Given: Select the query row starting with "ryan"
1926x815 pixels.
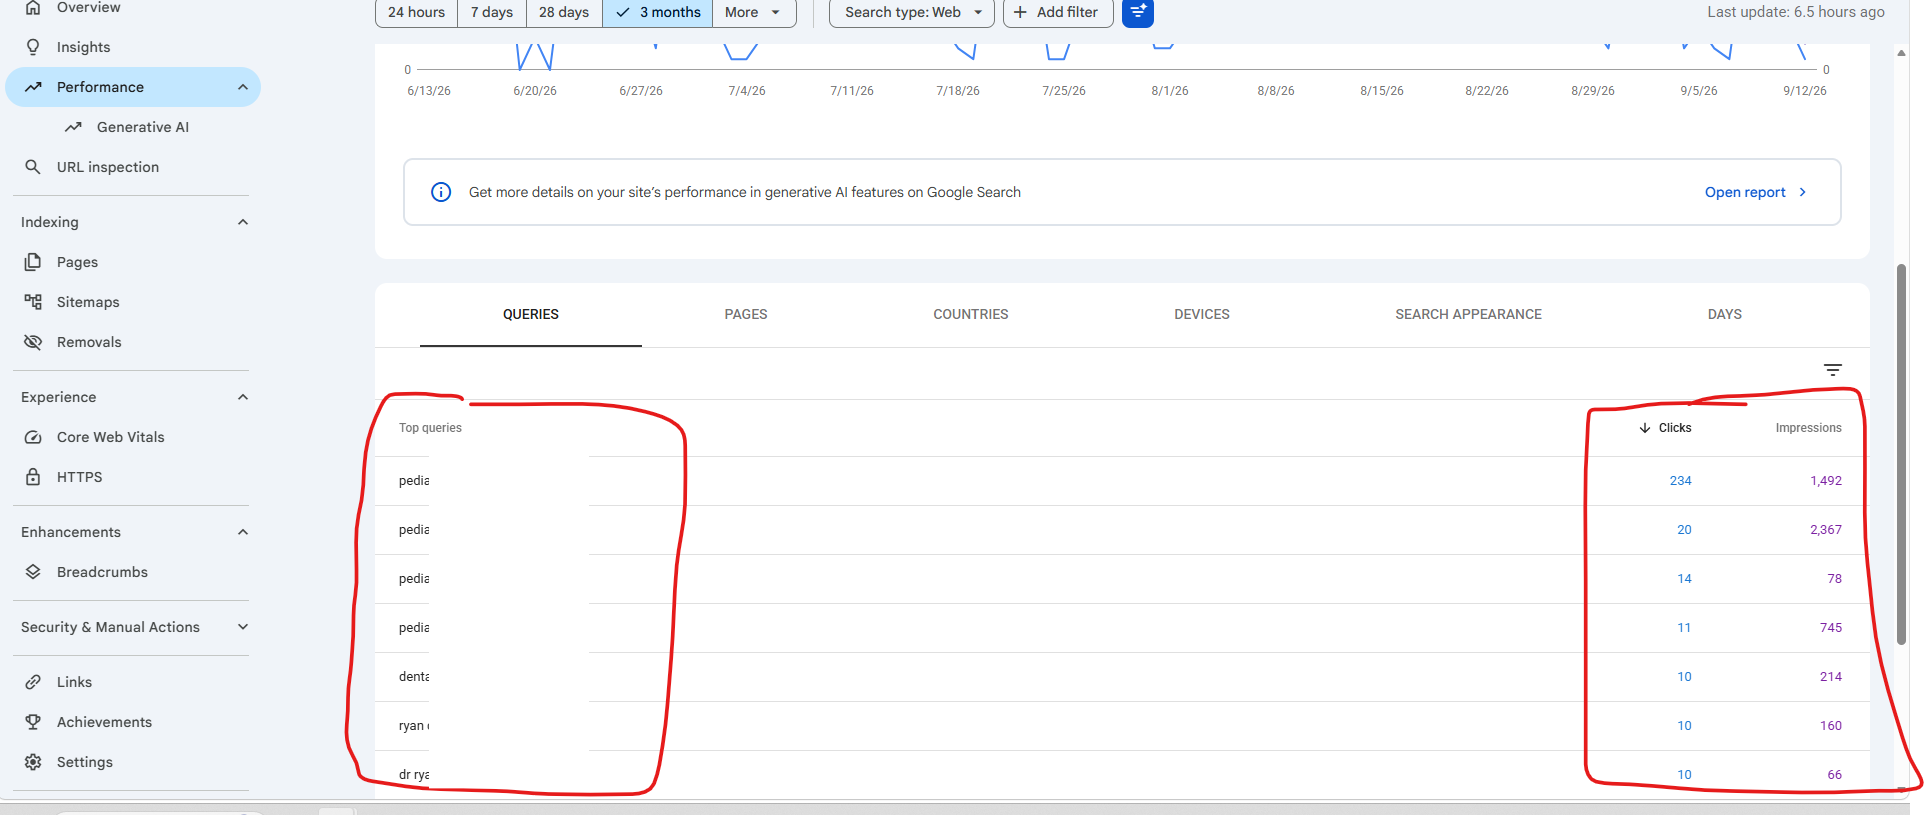Looking at the screenshot, I should [x=1122, y=726].
